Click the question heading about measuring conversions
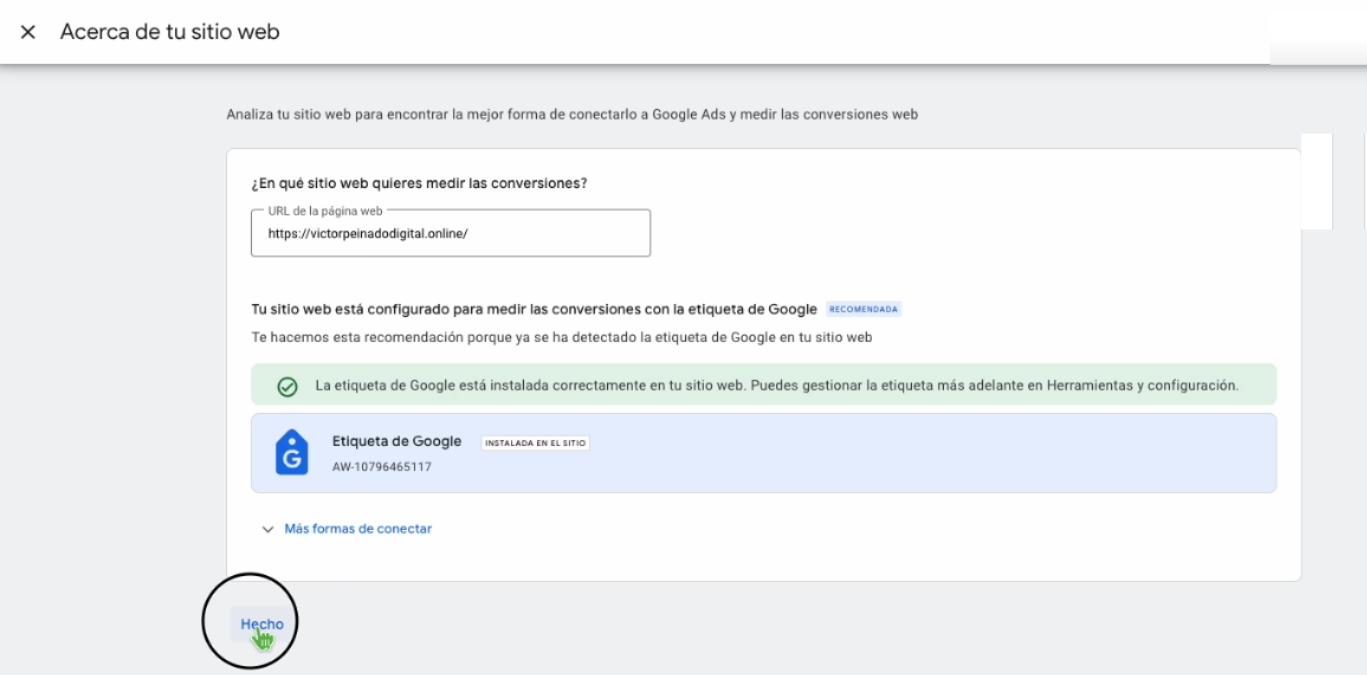The height and width of the screenshot is (675, 1367). (419, 183)
